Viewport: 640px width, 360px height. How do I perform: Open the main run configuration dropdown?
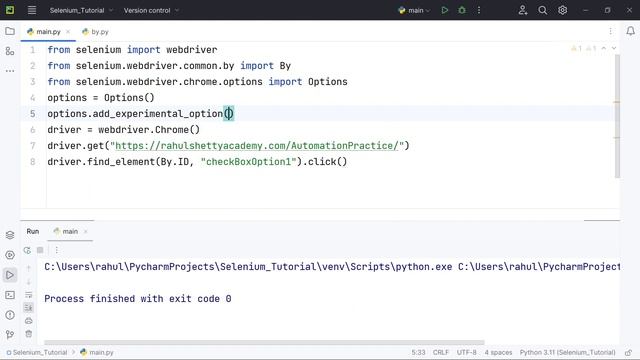tap(414, 11)
